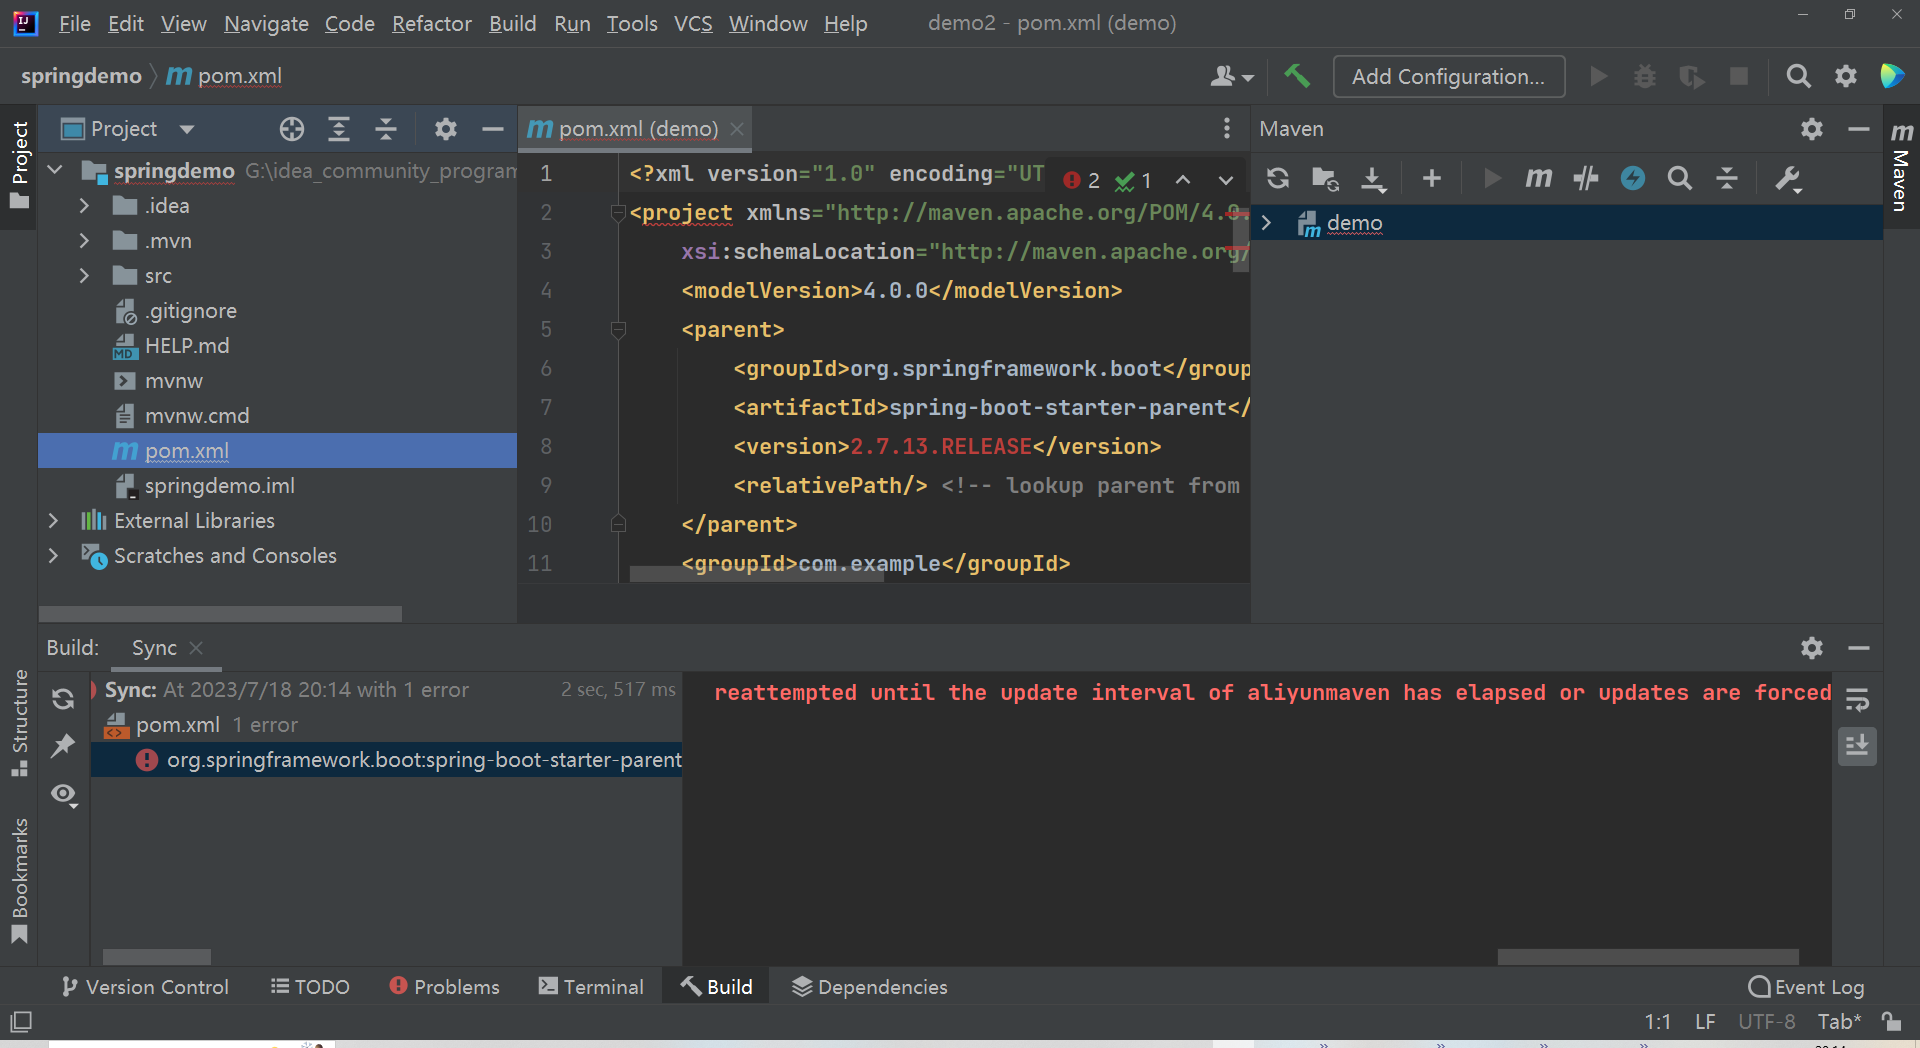Screen dimensions: 1920x1048
Task: Open Project panel options gear
Action: coord(446,129)
